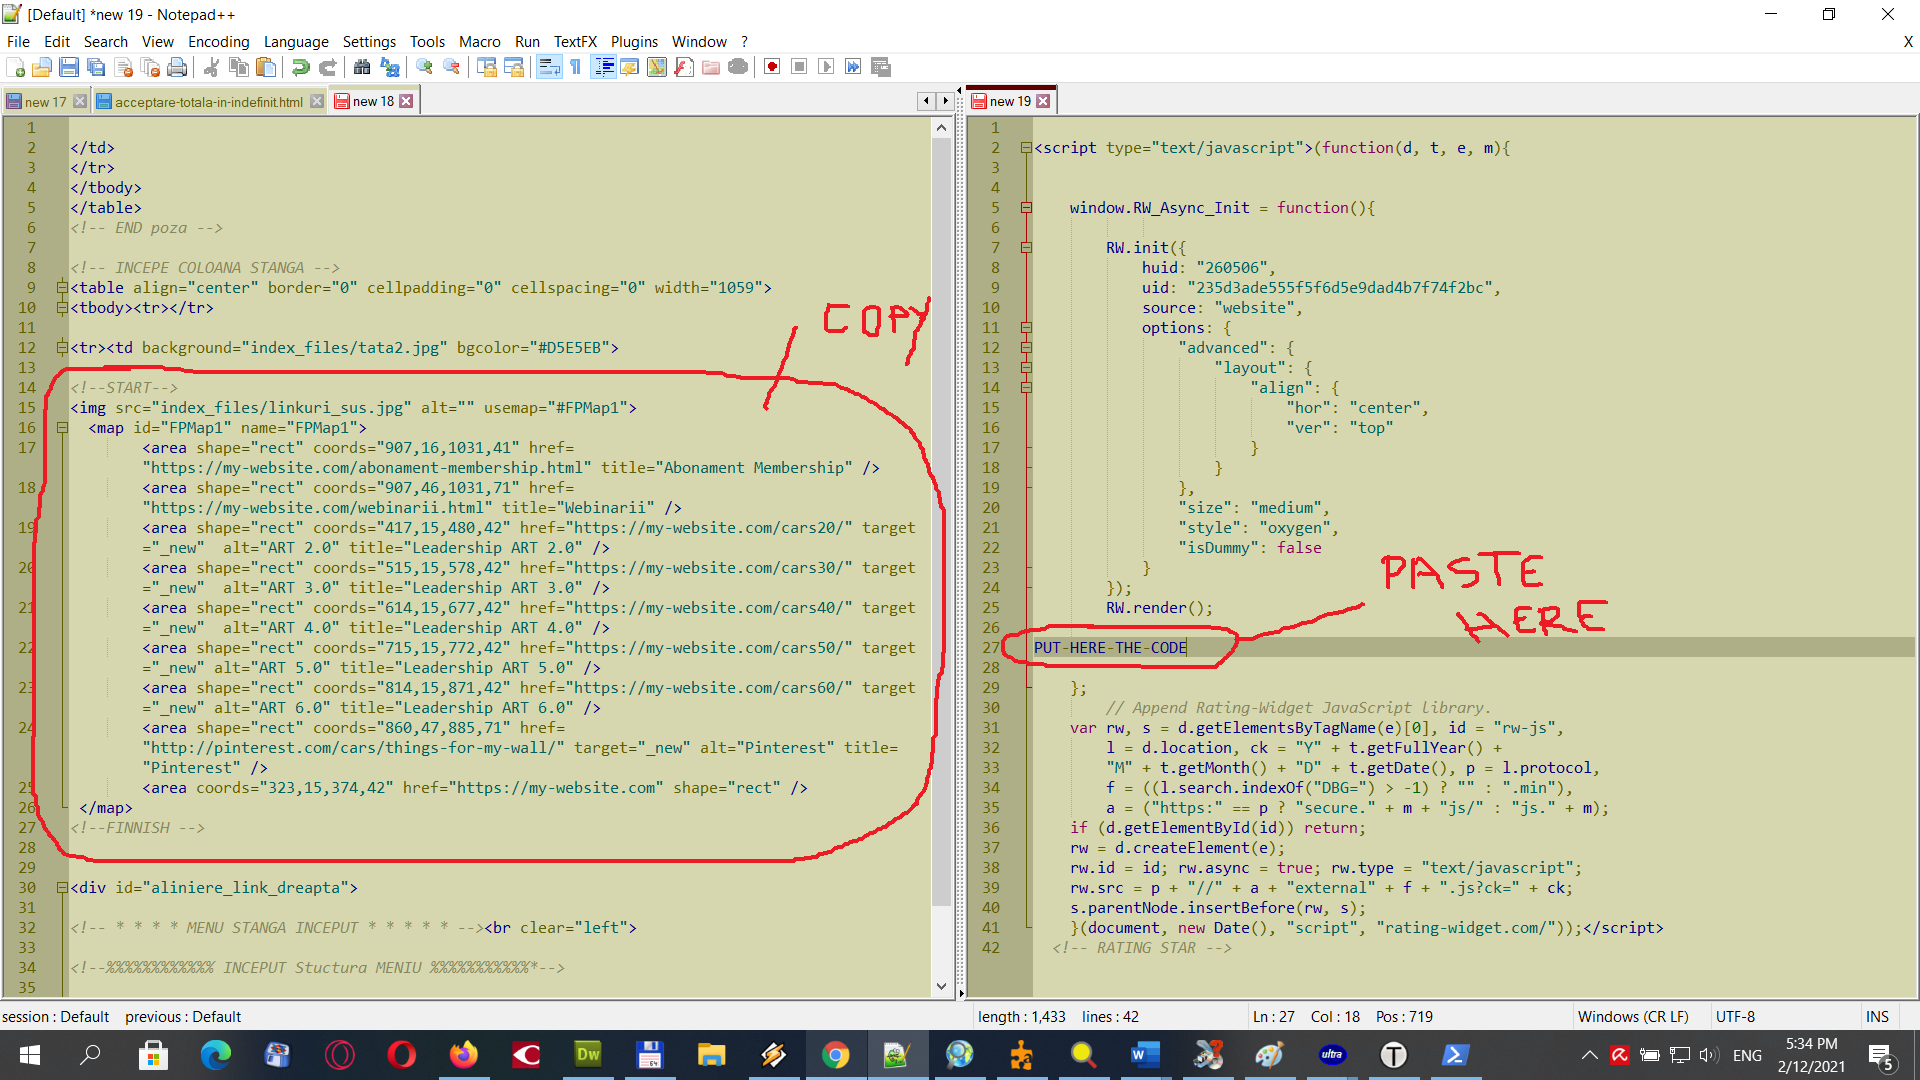Open the Plugins menu
Screen dimensions: 1920x1080
pos(634,41)
